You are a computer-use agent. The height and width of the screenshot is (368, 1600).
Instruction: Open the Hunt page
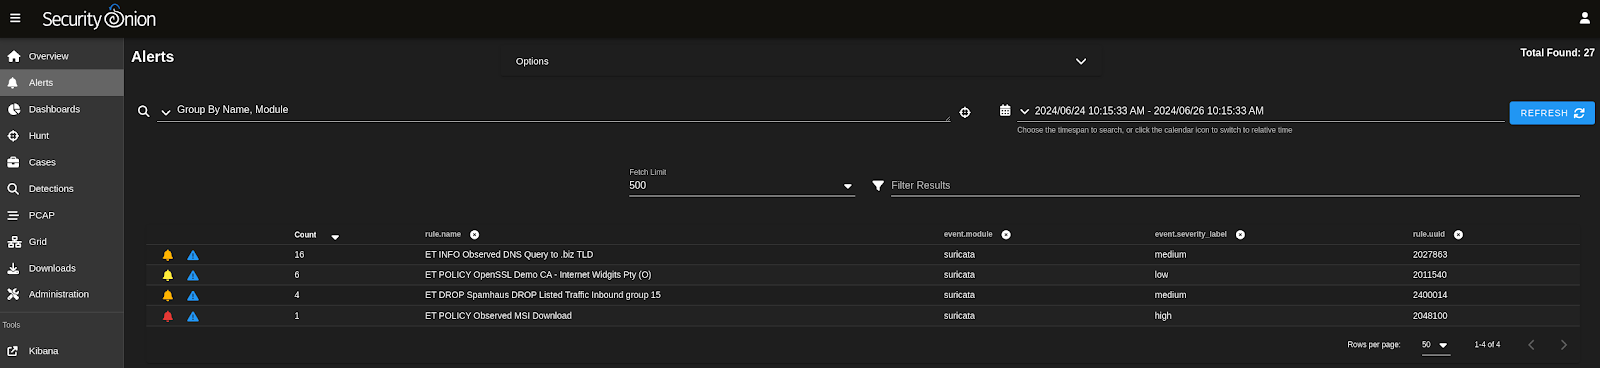pos(62,136)
